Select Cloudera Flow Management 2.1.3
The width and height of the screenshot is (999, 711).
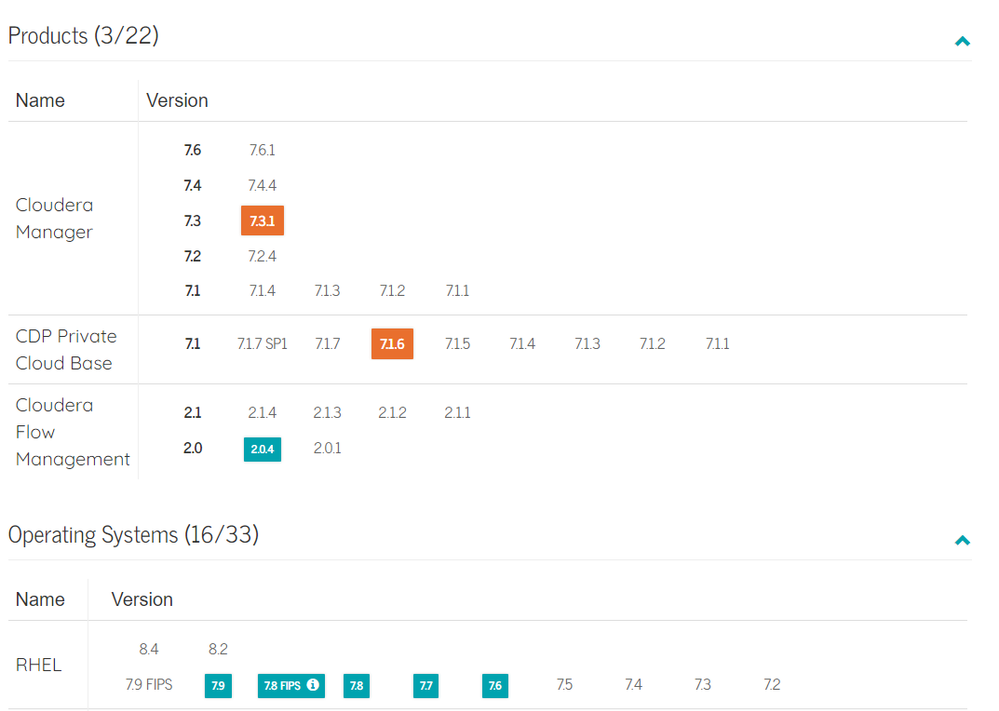[327, 413]
